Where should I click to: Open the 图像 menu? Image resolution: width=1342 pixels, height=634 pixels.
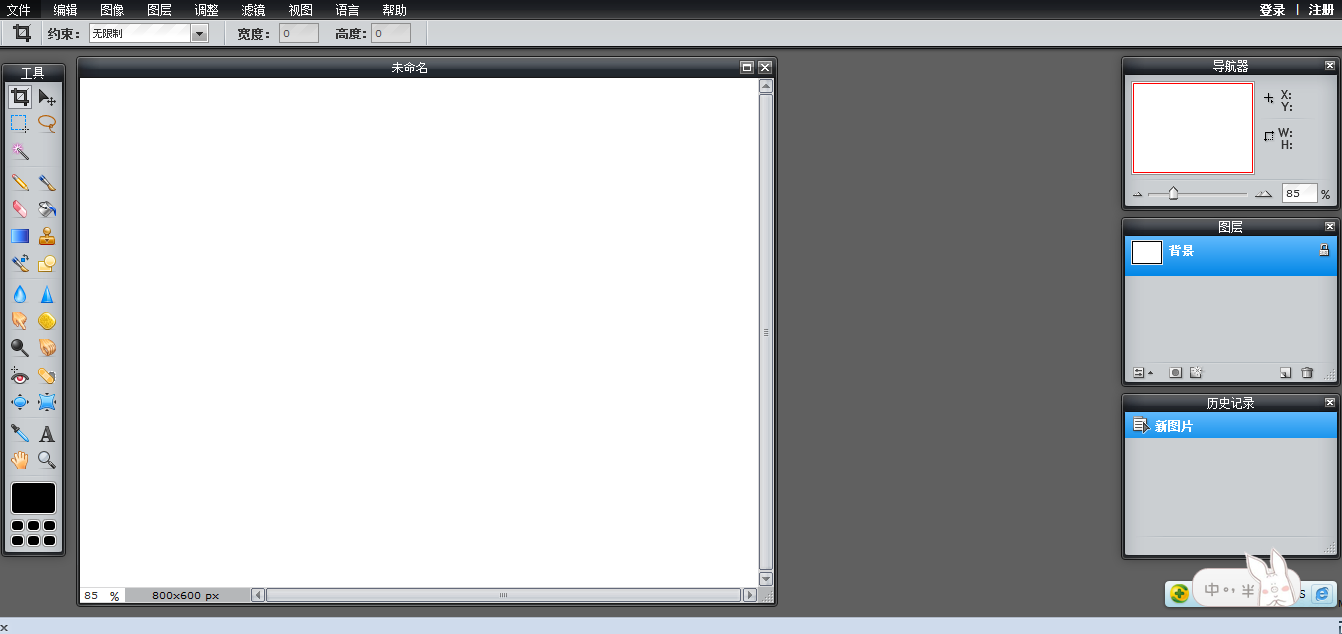pos(112,10)
